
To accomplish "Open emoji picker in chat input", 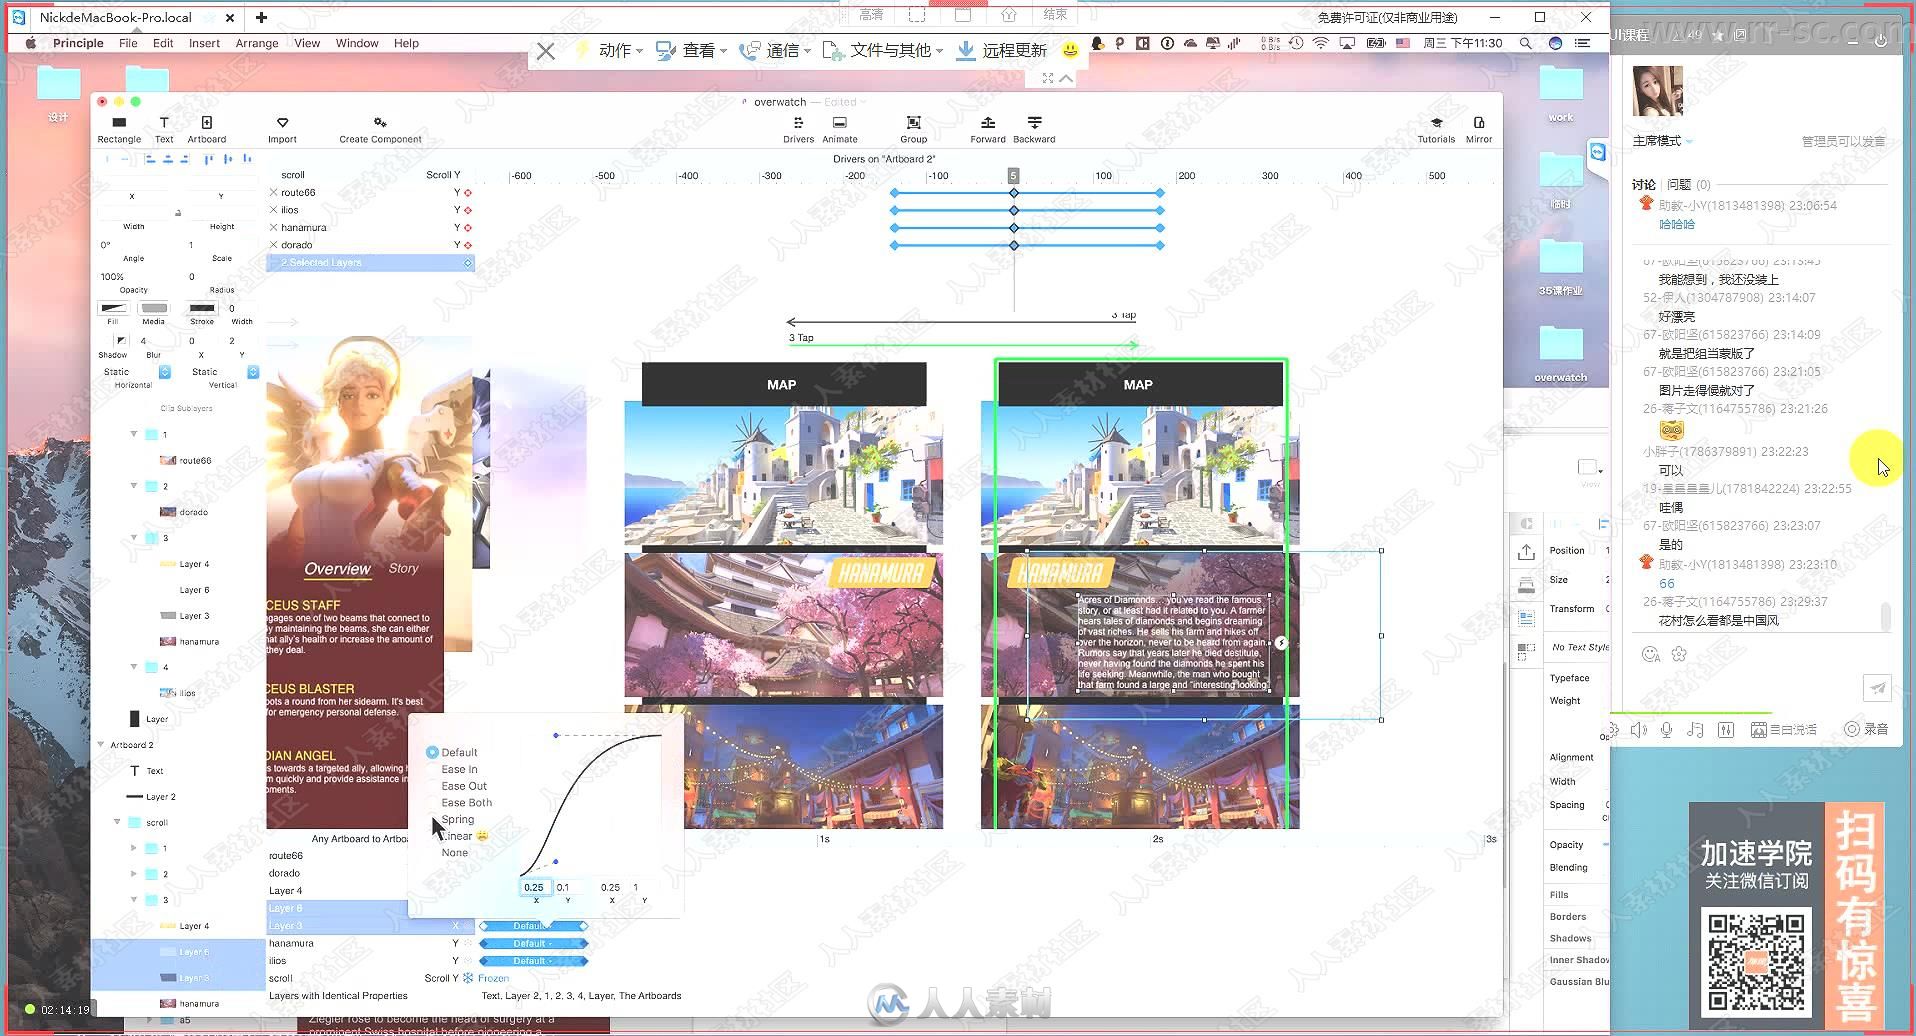I will click(1651, 654).
